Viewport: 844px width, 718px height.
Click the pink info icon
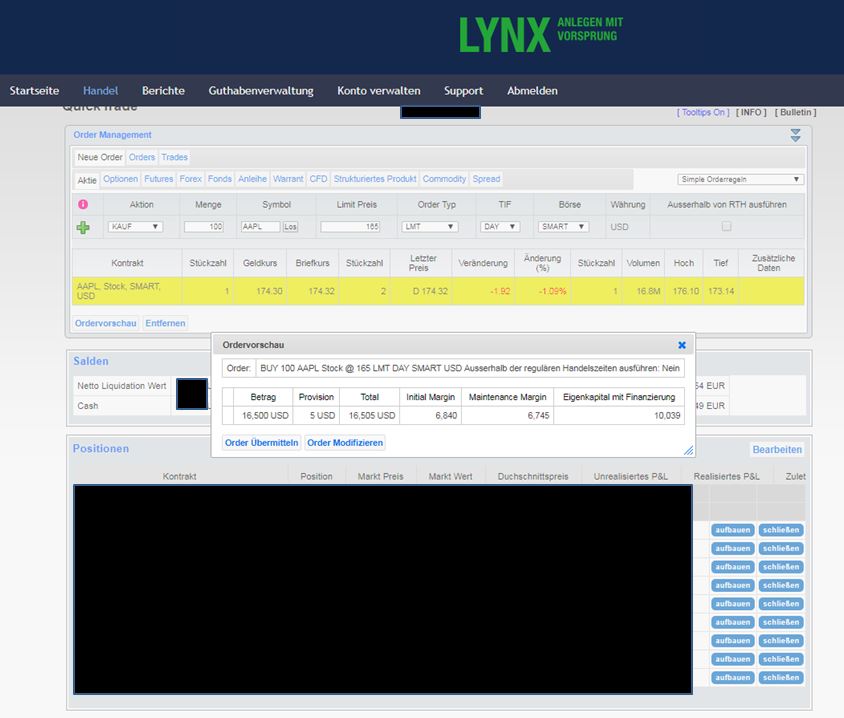coord(83,205)
